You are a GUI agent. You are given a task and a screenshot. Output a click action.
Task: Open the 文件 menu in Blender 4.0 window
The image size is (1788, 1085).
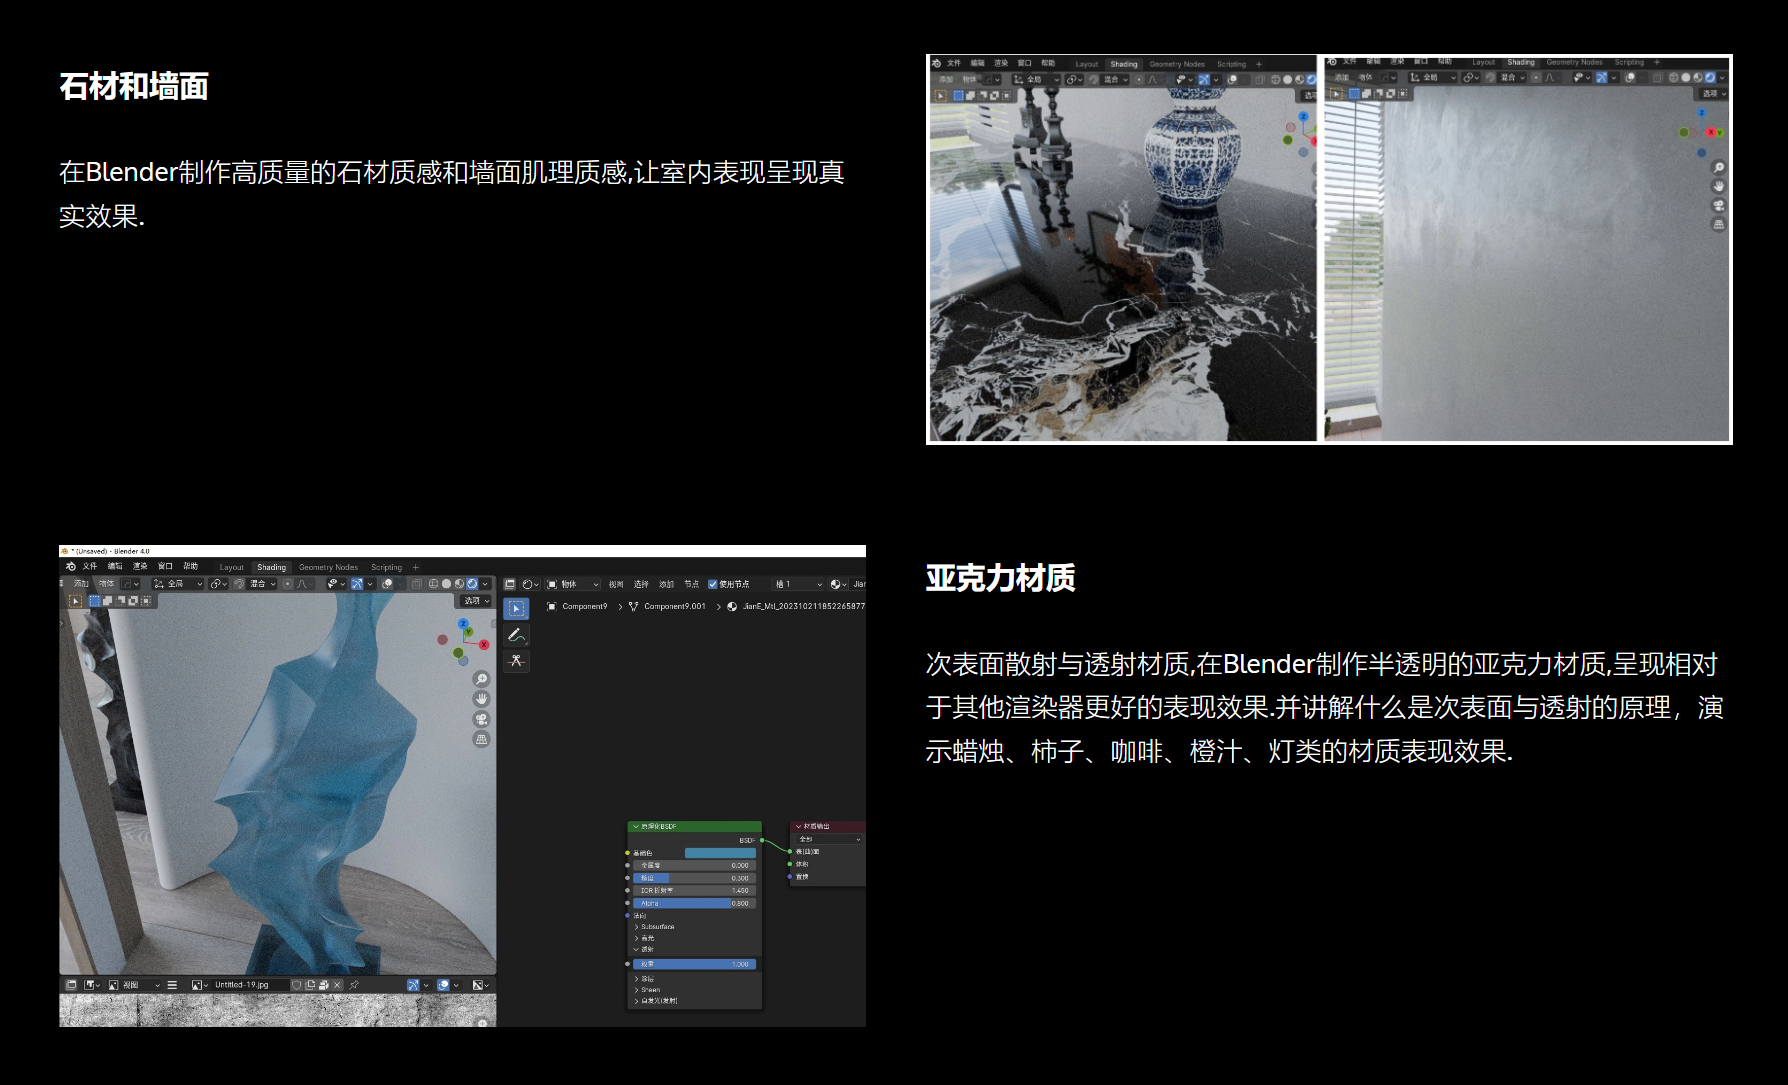90,566
